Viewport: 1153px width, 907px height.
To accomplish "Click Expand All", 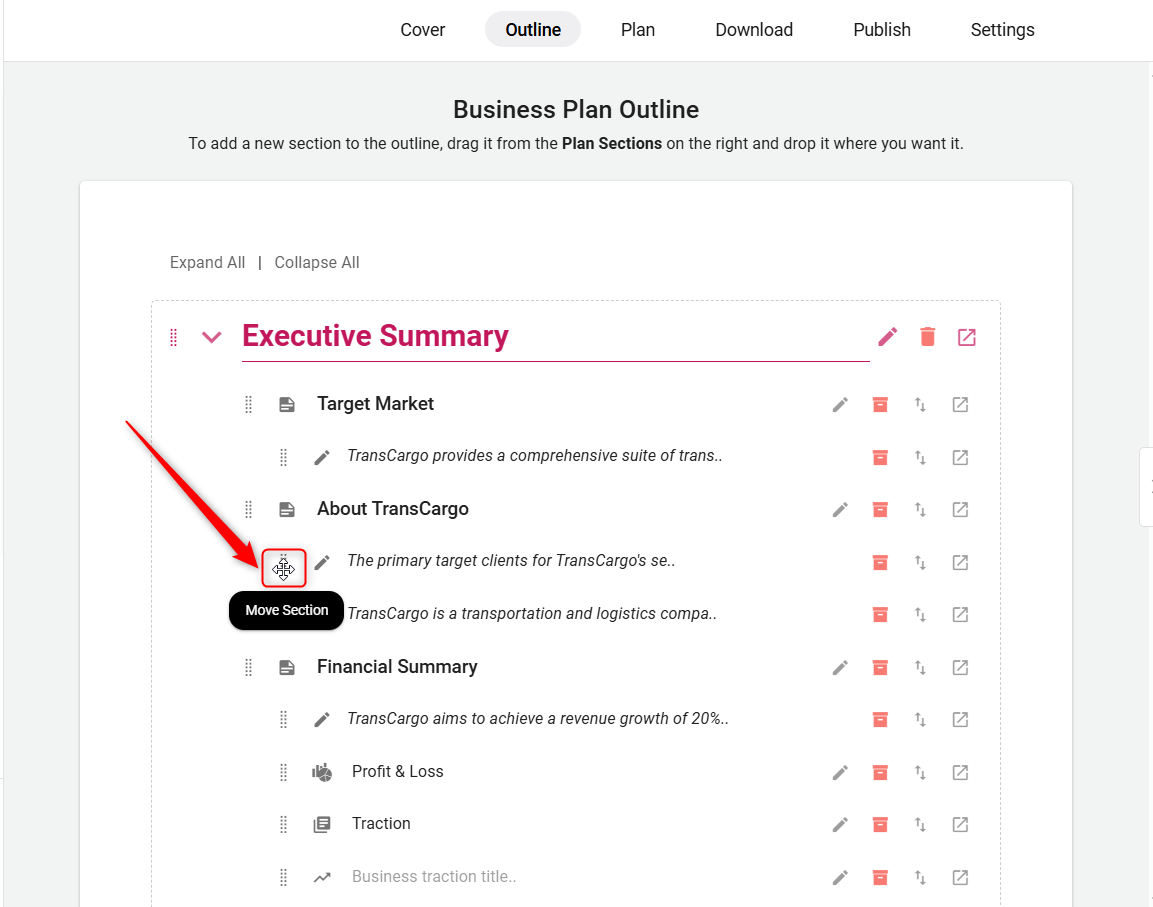I will tap(207, 263).
